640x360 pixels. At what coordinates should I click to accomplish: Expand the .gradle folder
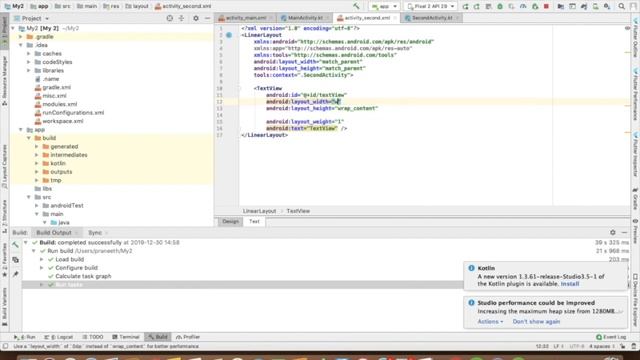point(20,37)
